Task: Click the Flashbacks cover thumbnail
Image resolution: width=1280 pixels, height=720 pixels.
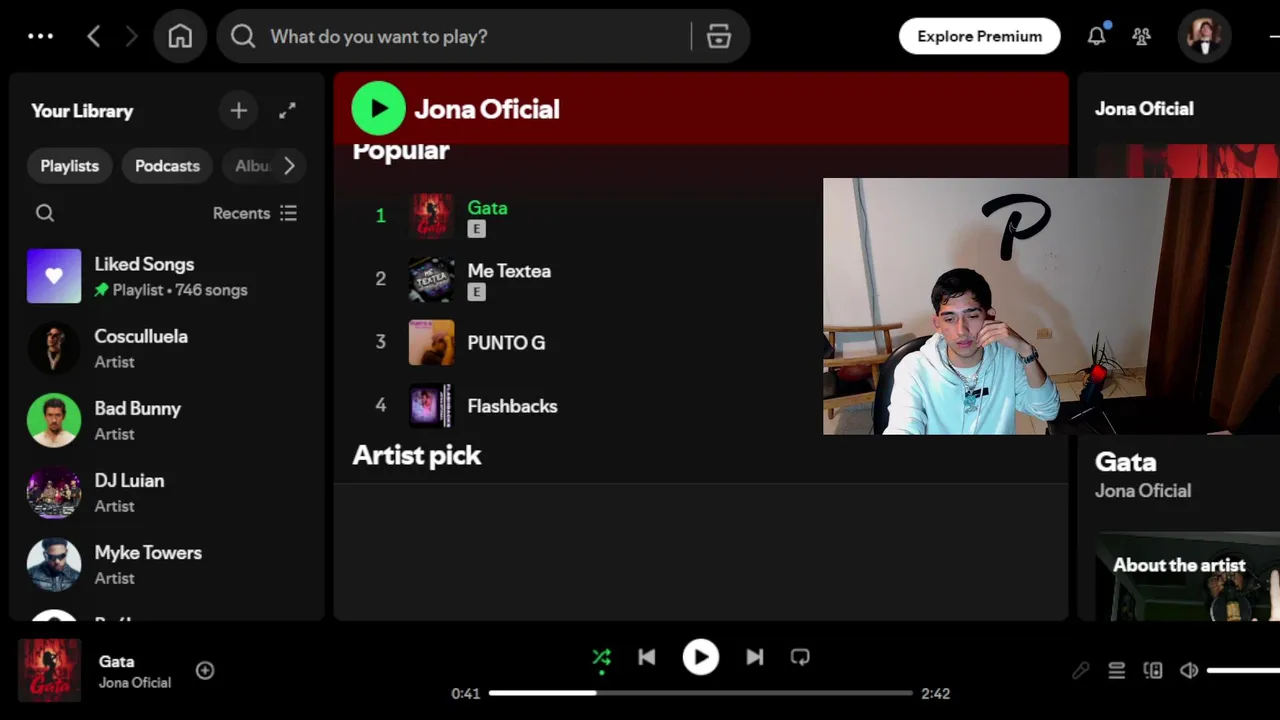Action: [x=431, y=405]
